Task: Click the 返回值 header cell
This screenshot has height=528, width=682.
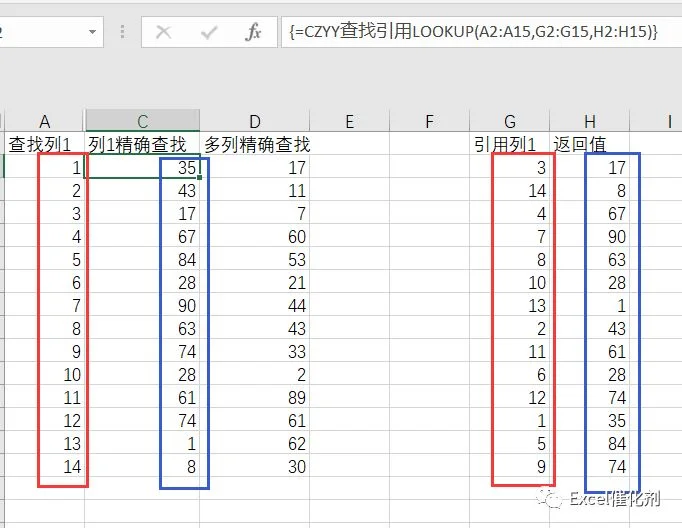Action: point(590,144)
